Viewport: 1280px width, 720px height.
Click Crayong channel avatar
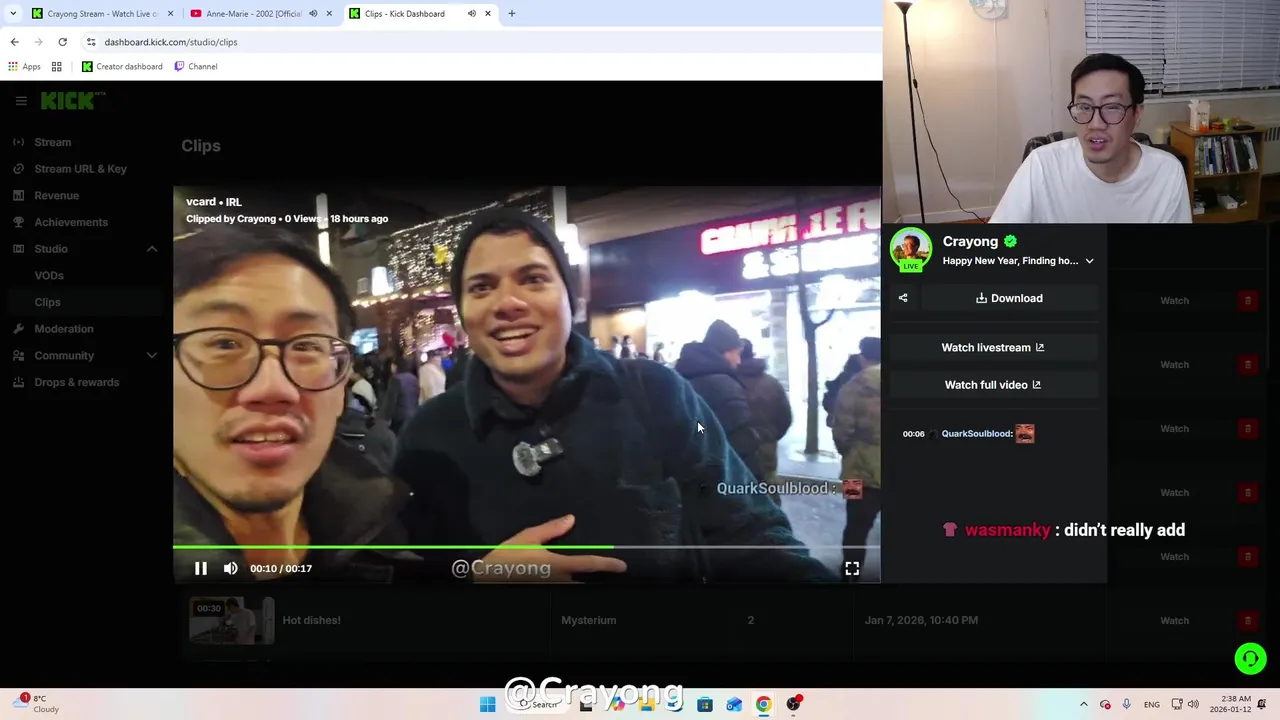click(910, 250)
